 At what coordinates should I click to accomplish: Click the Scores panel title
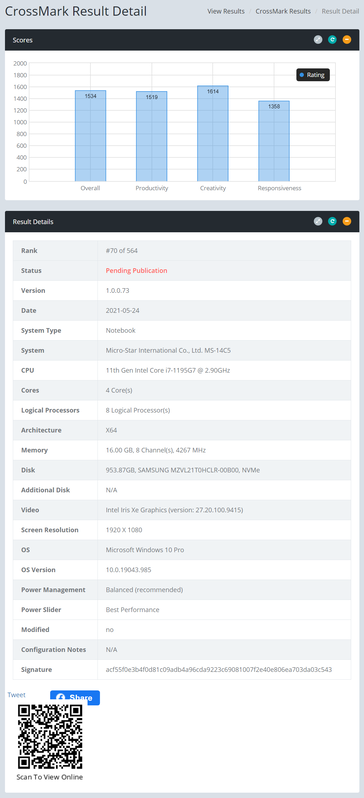click(x=22, y=40)
